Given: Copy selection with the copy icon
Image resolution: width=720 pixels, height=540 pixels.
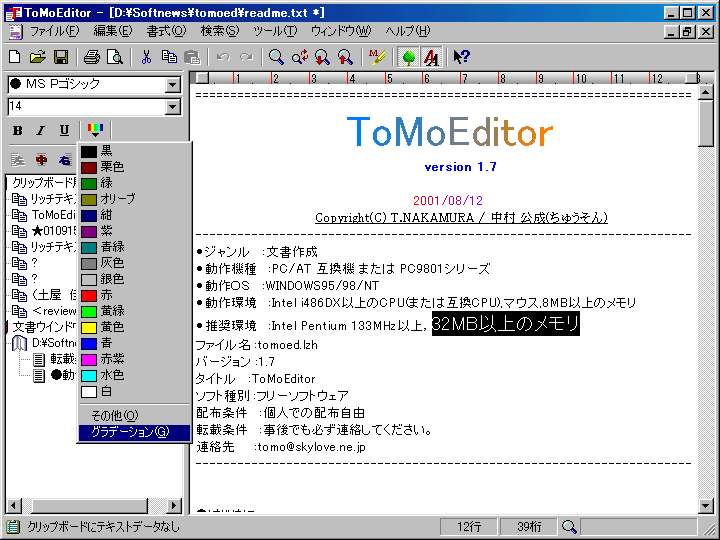Looking at the screenshot, I should click(x=169, y=57).
